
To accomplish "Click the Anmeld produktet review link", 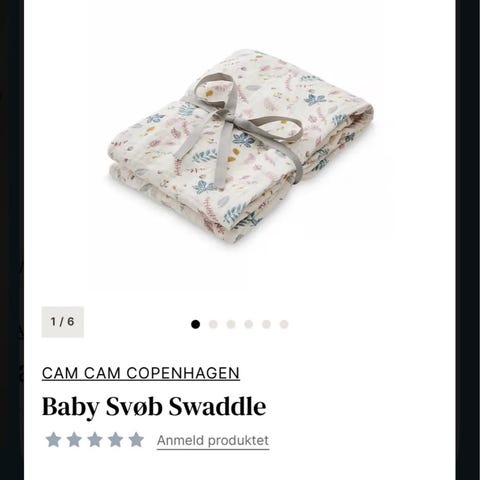I will point(213,441).
